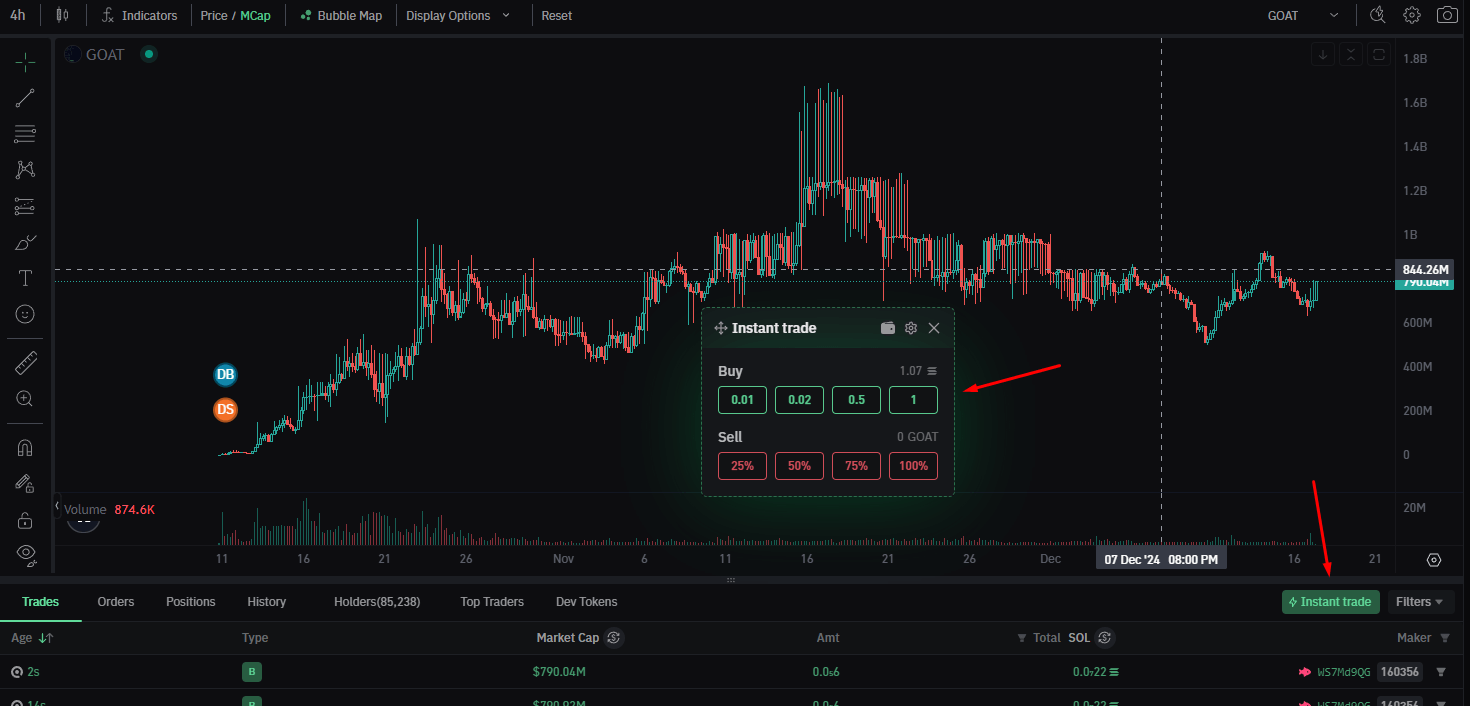The width and height of the screenshot is (1470, 706).
Task: Sell 50% of GOAT holdings
Action: click(799, 466)
